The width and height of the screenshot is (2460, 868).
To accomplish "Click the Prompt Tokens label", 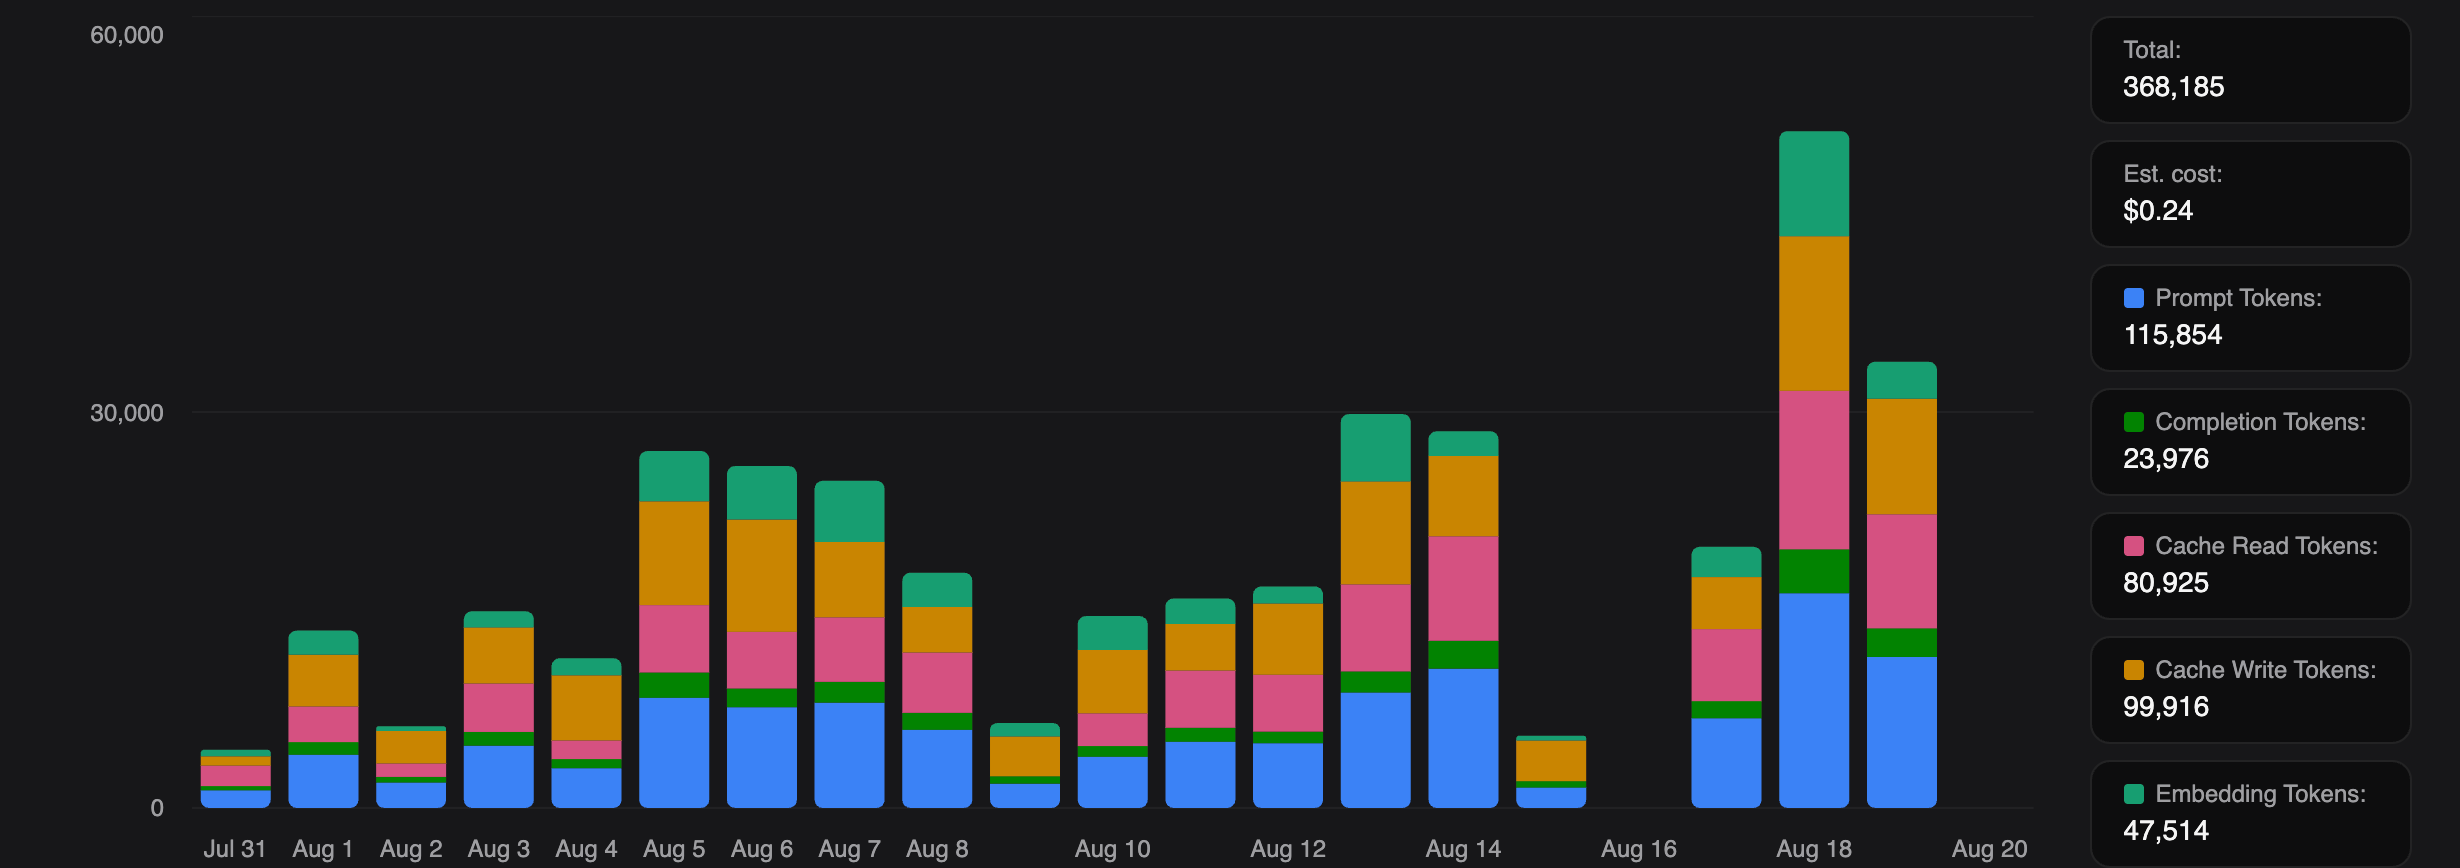I will click(x=2238, y=298).
